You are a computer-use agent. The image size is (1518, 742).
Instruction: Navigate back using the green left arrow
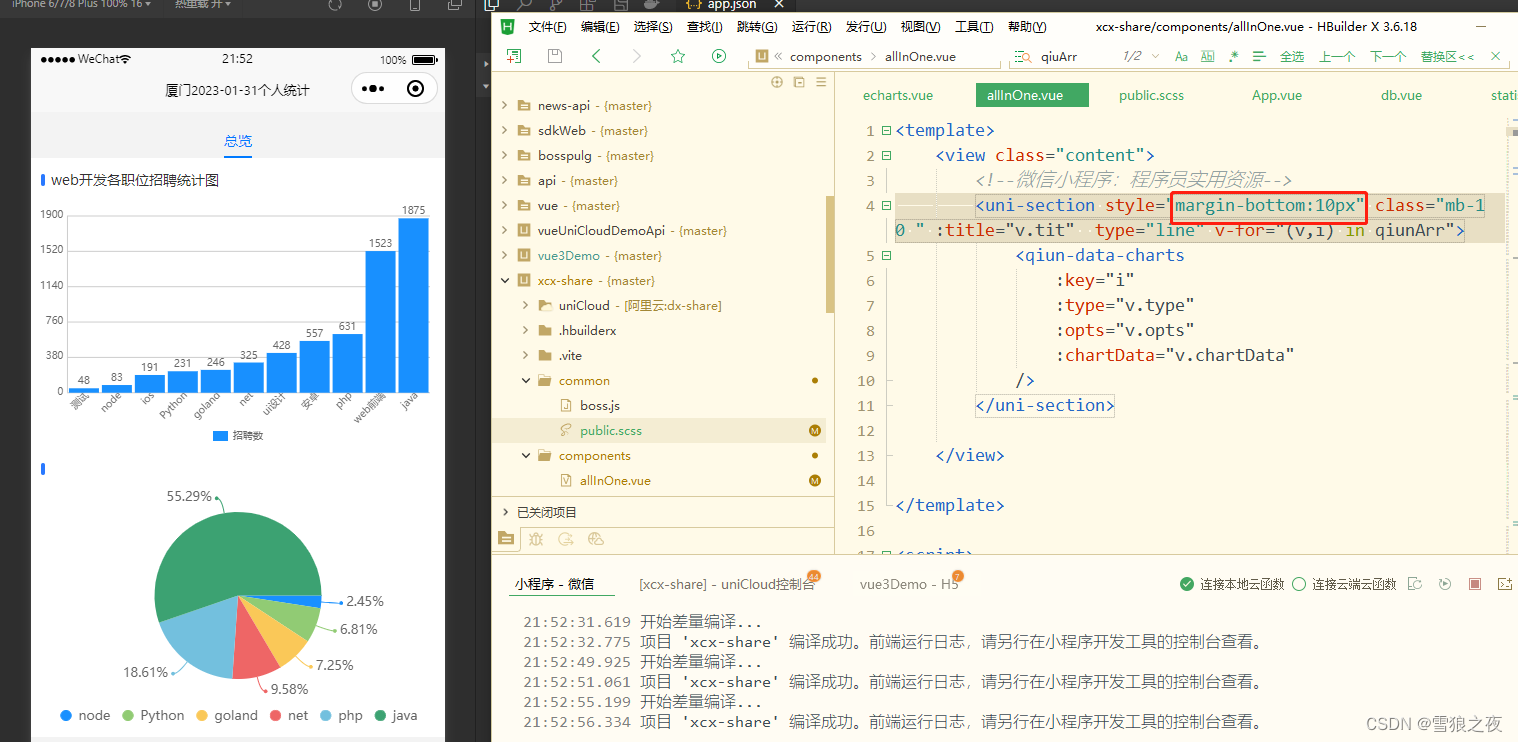pyautogui.click(x=597, y=57)
